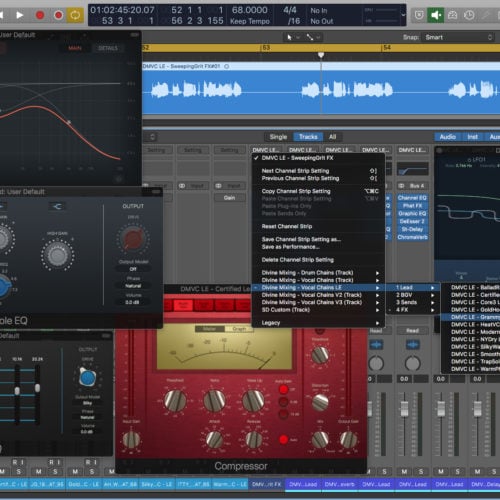Viewport: 500px width, 500px height.
Task: Click the Compressor Input Gain knob
Action: tap(131, 439)
